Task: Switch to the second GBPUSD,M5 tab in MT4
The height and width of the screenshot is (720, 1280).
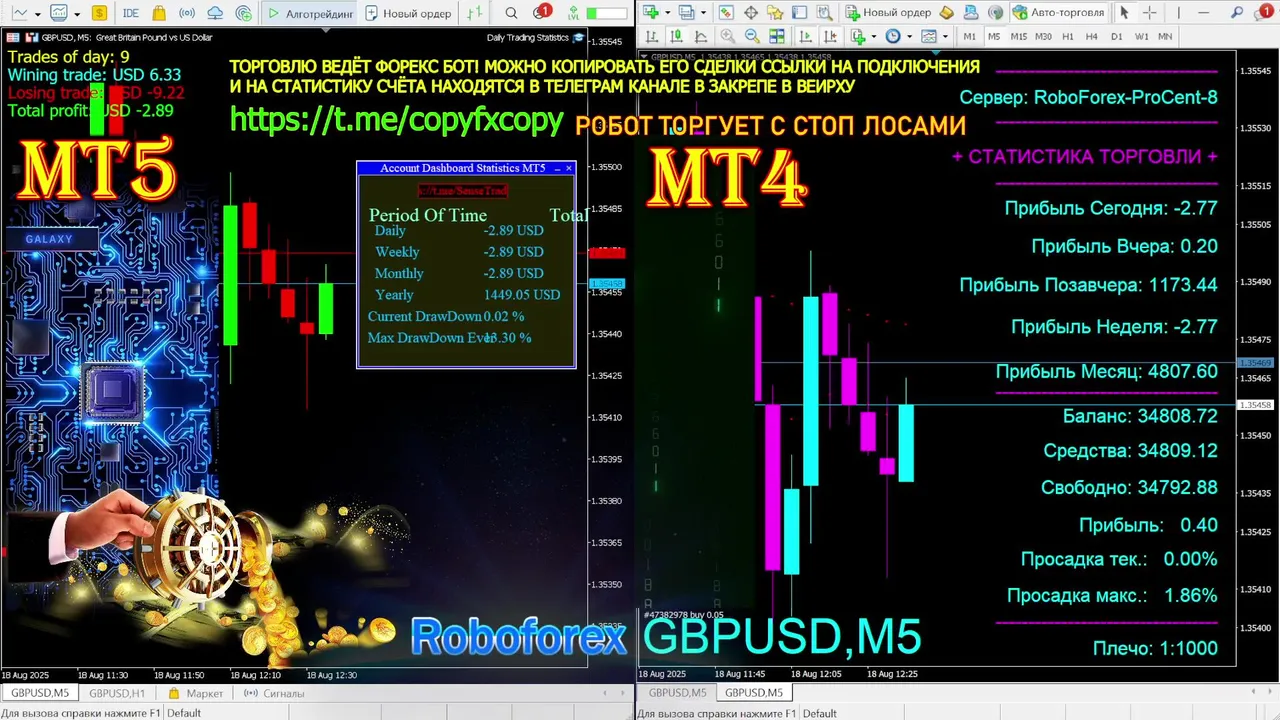Action: point(754,693)
